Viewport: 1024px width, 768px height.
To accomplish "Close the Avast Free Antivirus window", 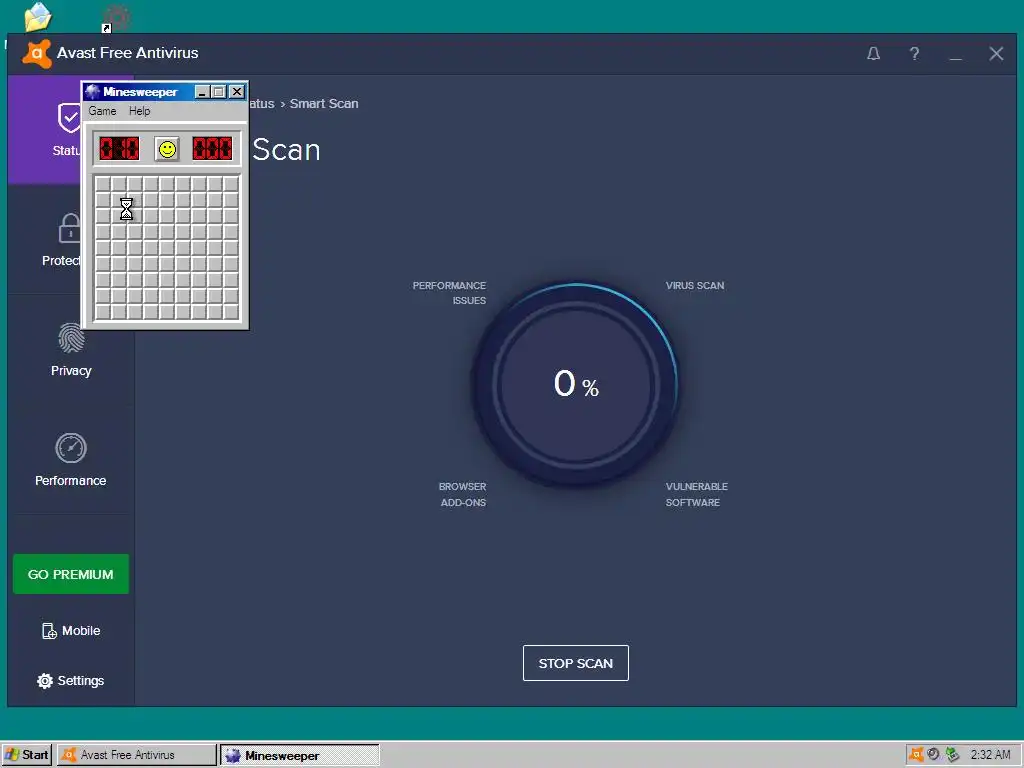I will tap(996, 54).
